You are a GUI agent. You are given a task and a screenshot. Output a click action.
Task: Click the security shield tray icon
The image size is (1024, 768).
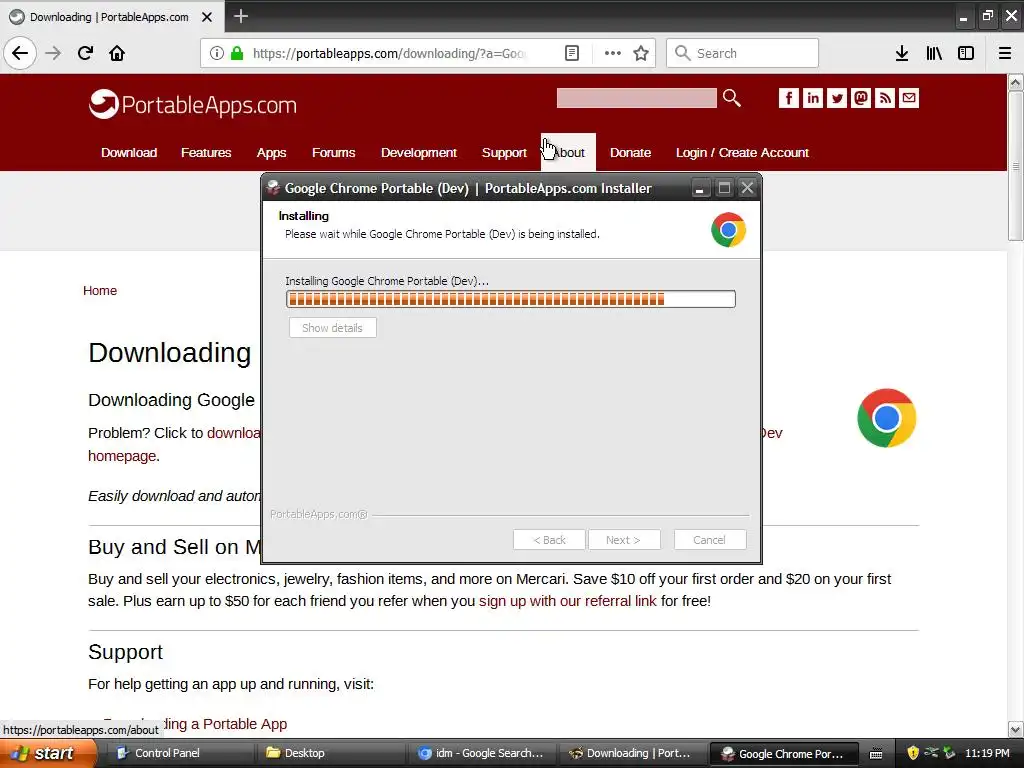pyautogui.click(x=912, y=753)
